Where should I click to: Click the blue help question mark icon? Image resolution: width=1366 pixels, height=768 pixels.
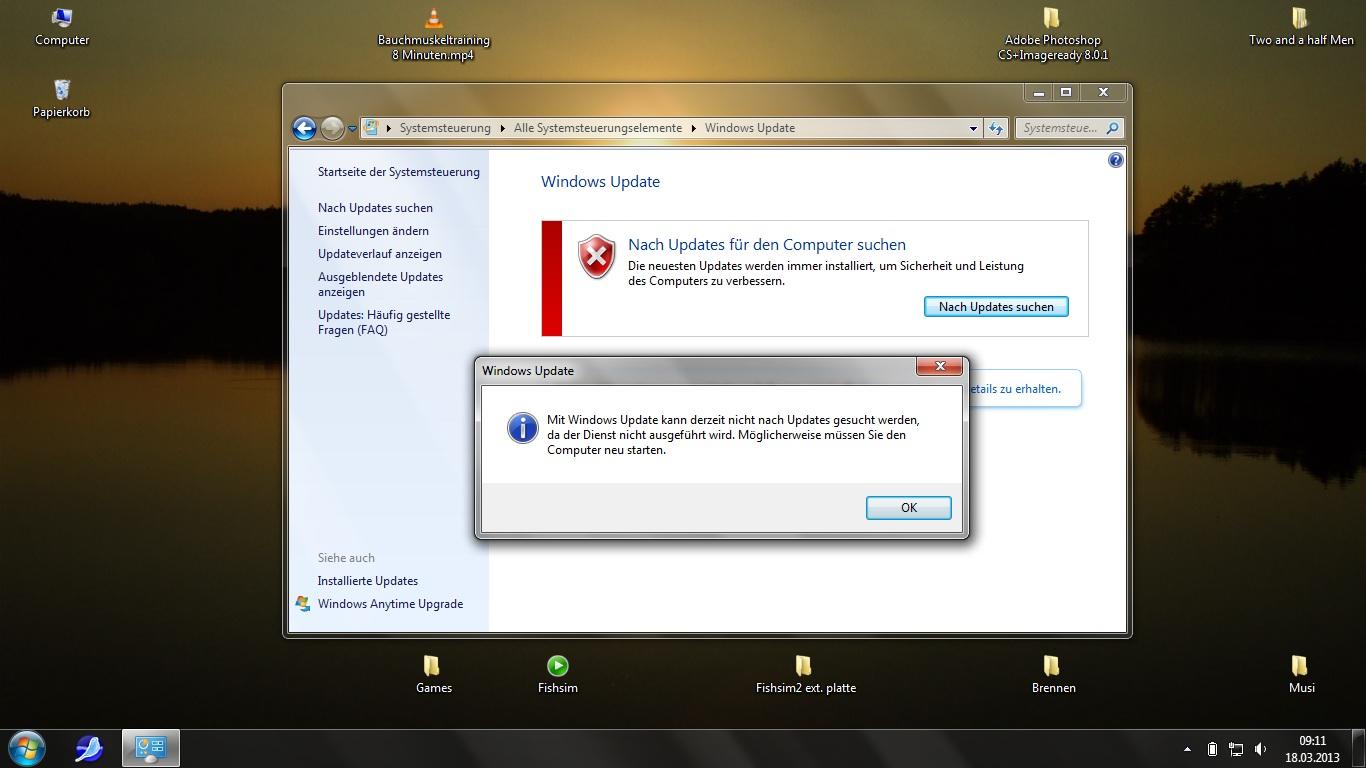tap(1116, 160)
